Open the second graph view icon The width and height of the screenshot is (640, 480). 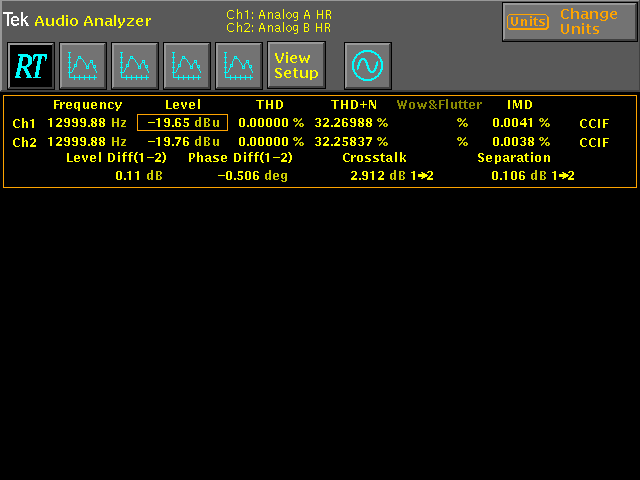tap(135, 66)
